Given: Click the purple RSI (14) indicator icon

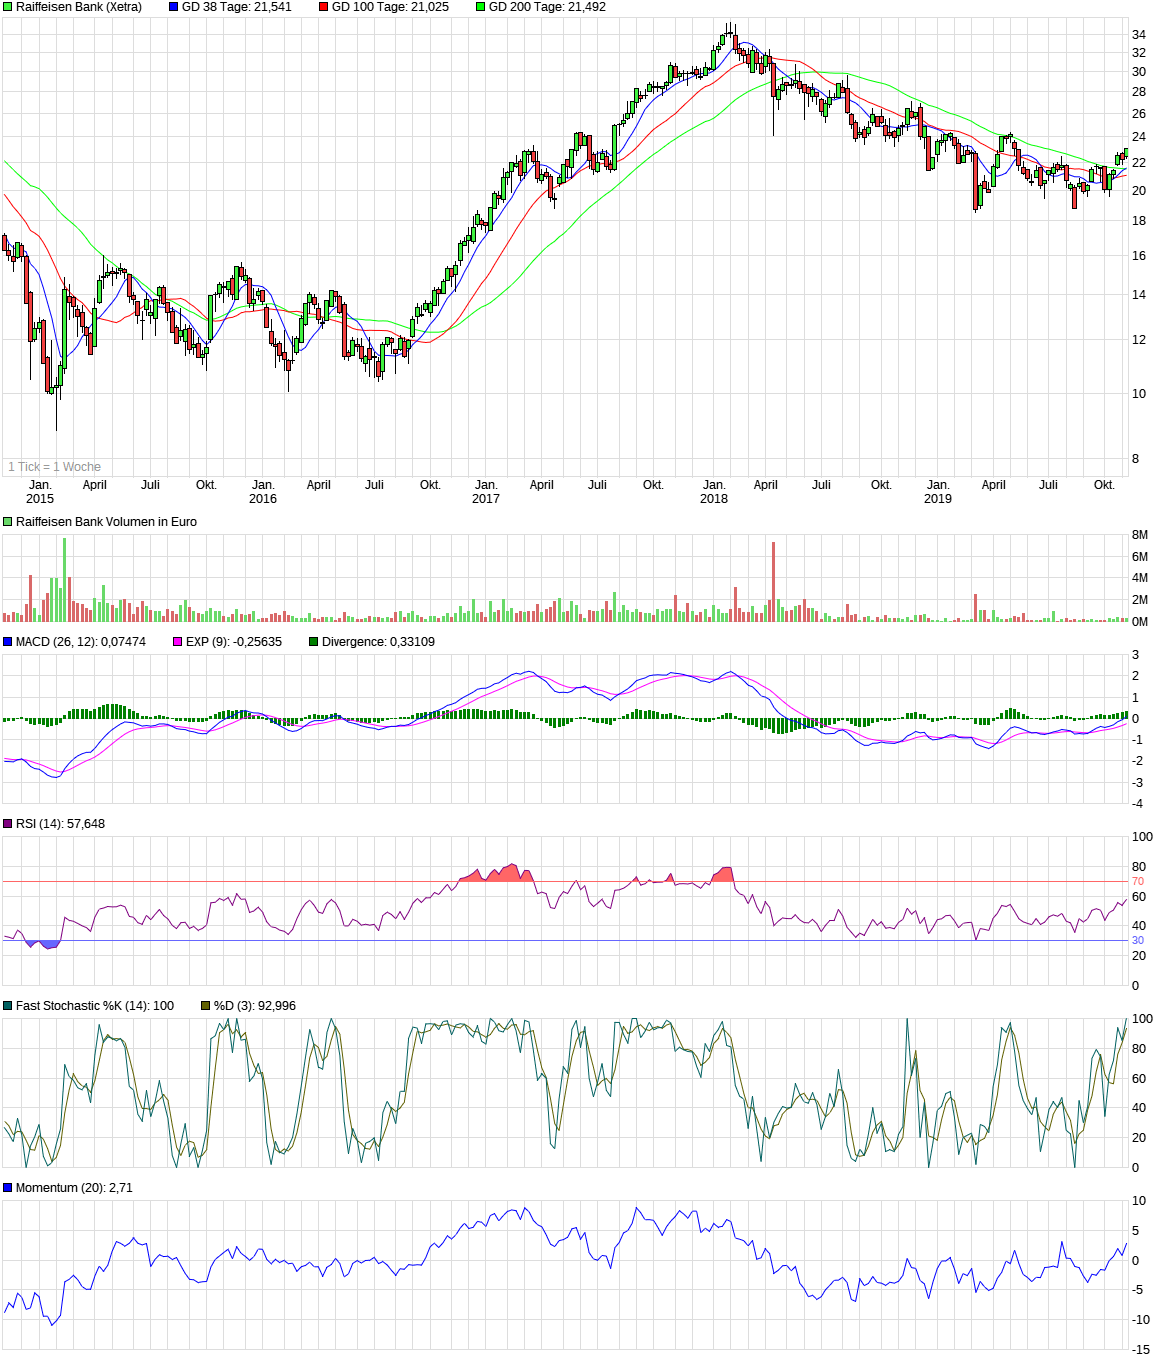Looking at the screenshot, I should 7,822.
